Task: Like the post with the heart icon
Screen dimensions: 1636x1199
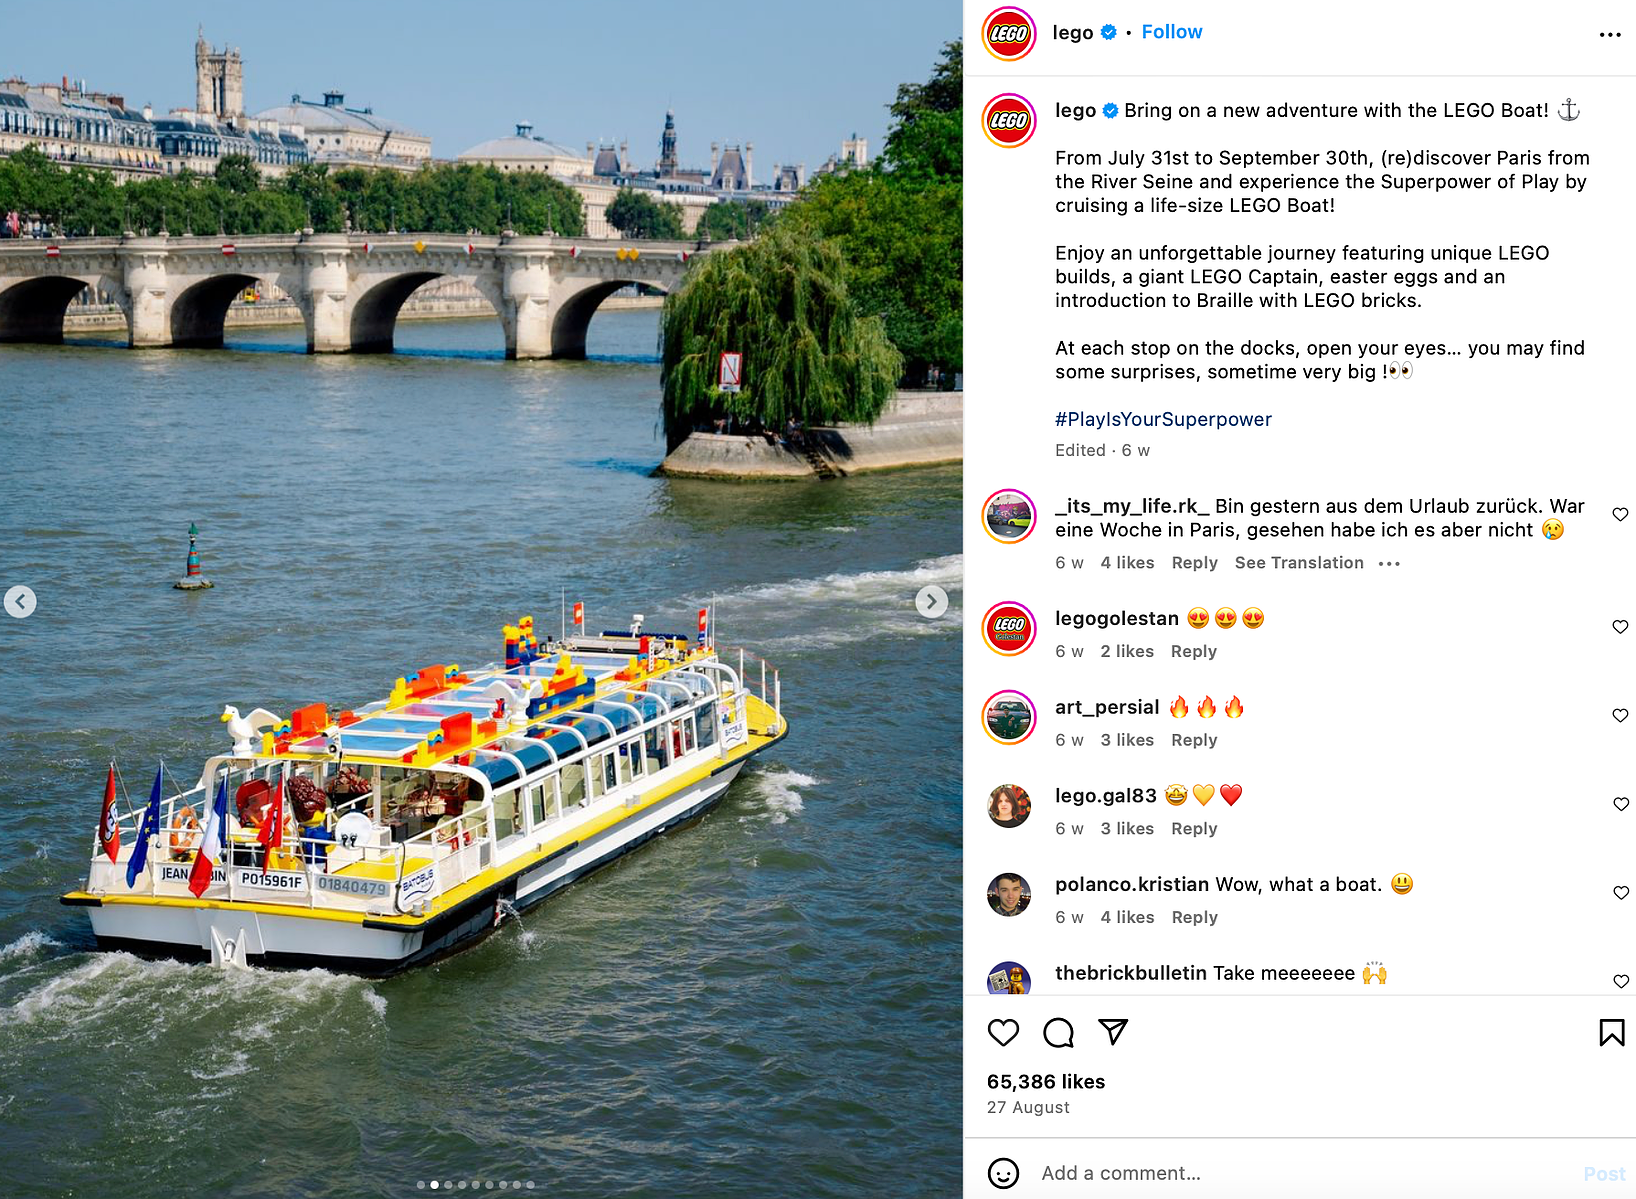Action: point(1003,1032)
